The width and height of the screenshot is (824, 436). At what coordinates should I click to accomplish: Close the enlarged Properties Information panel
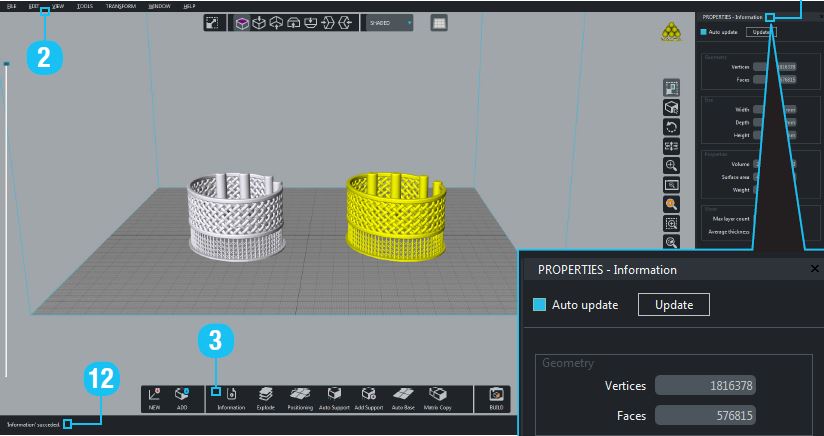pos(814,270)
